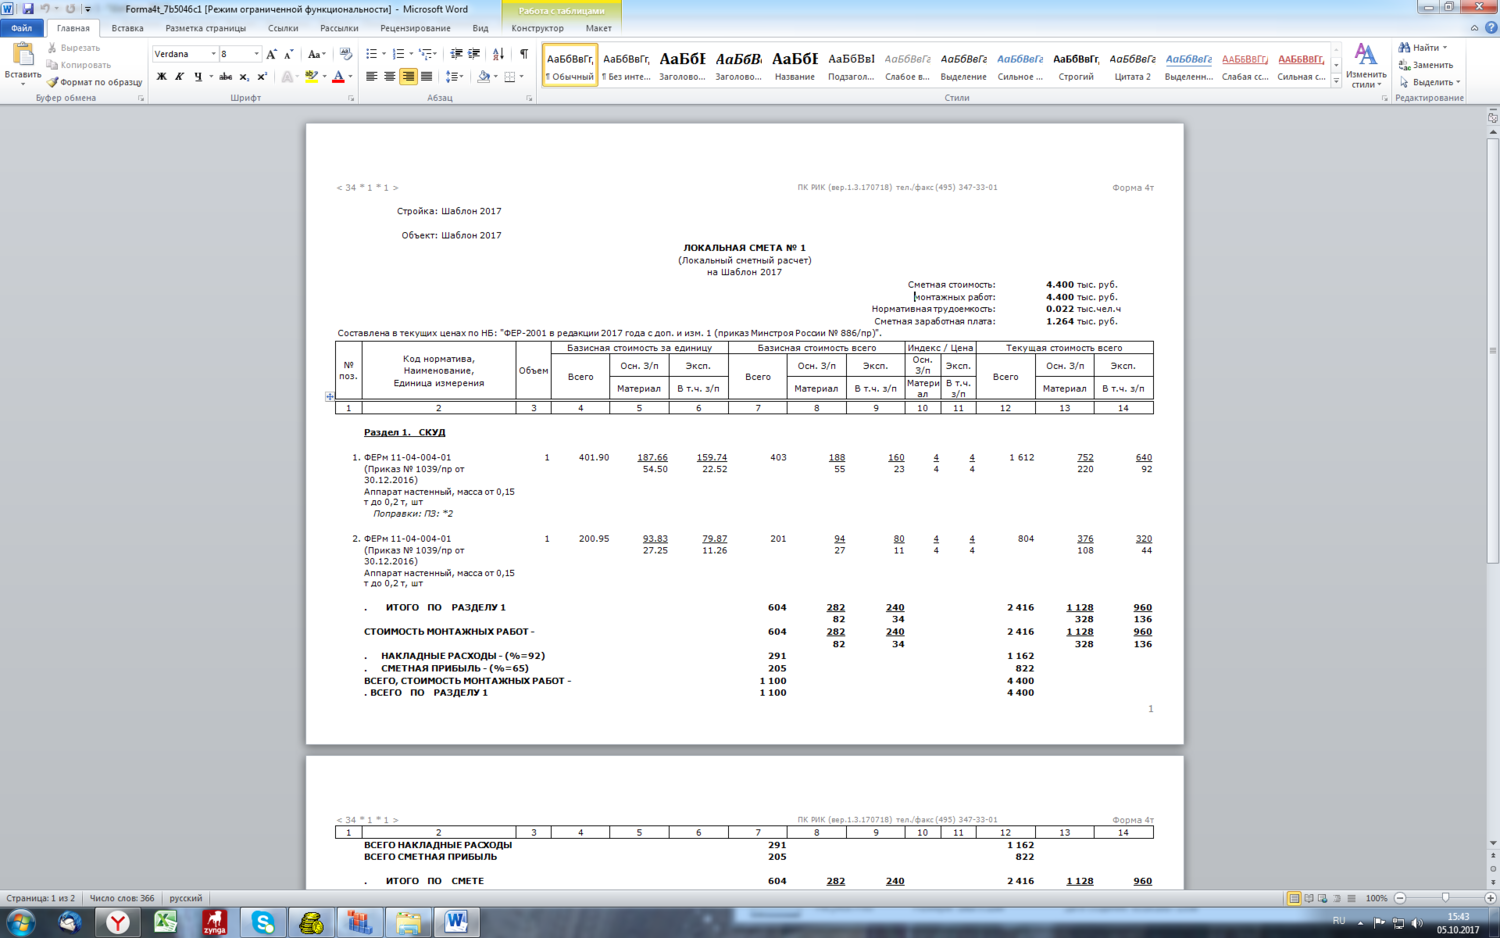Click the Windows Start button

point(20,922)
